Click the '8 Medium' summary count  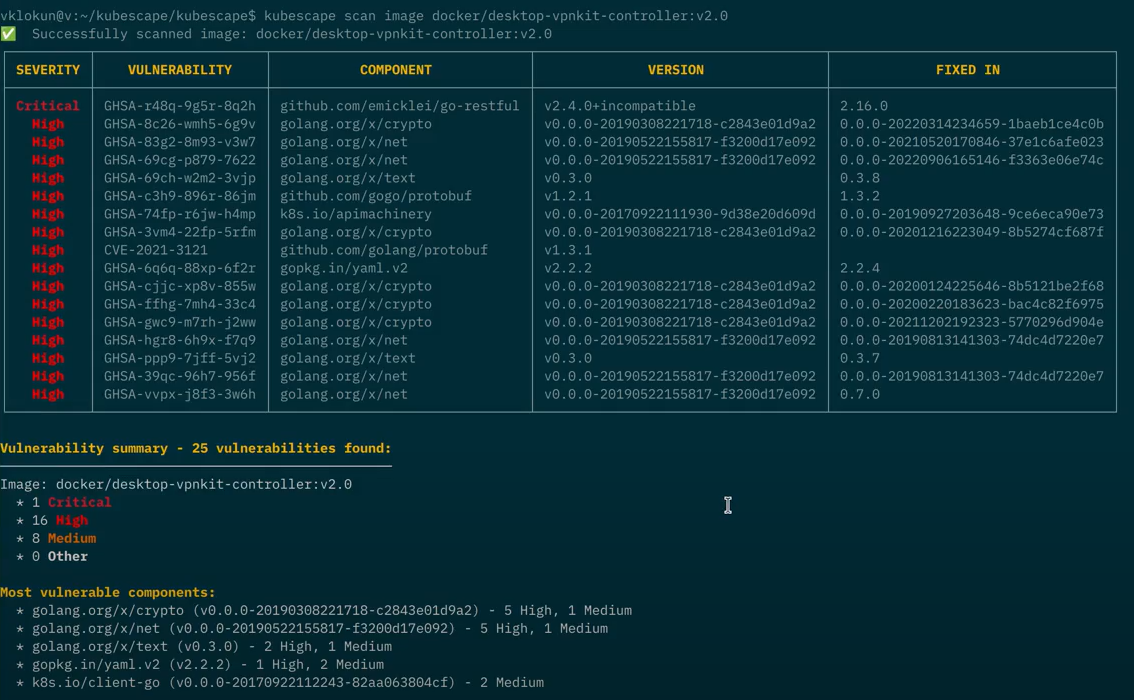coord(64,539)
